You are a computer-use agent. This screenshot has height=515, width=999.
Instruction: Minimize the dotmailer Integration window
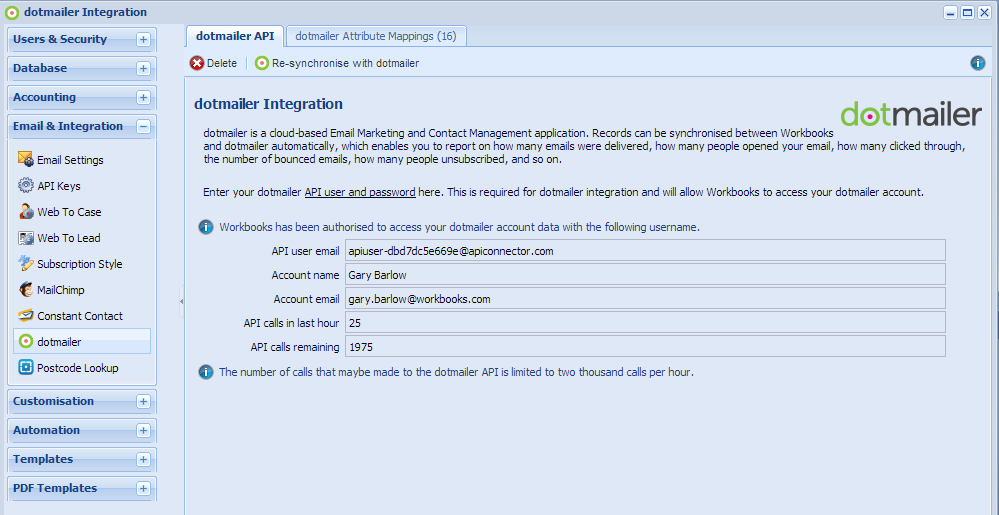[x=951, y=13]
